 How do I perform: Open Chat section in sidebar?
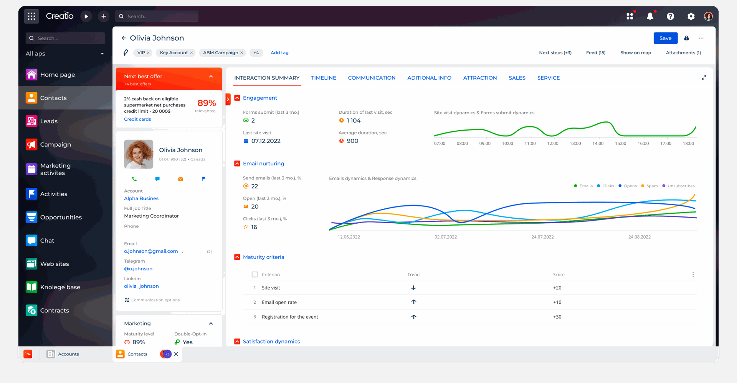[65, 241]
